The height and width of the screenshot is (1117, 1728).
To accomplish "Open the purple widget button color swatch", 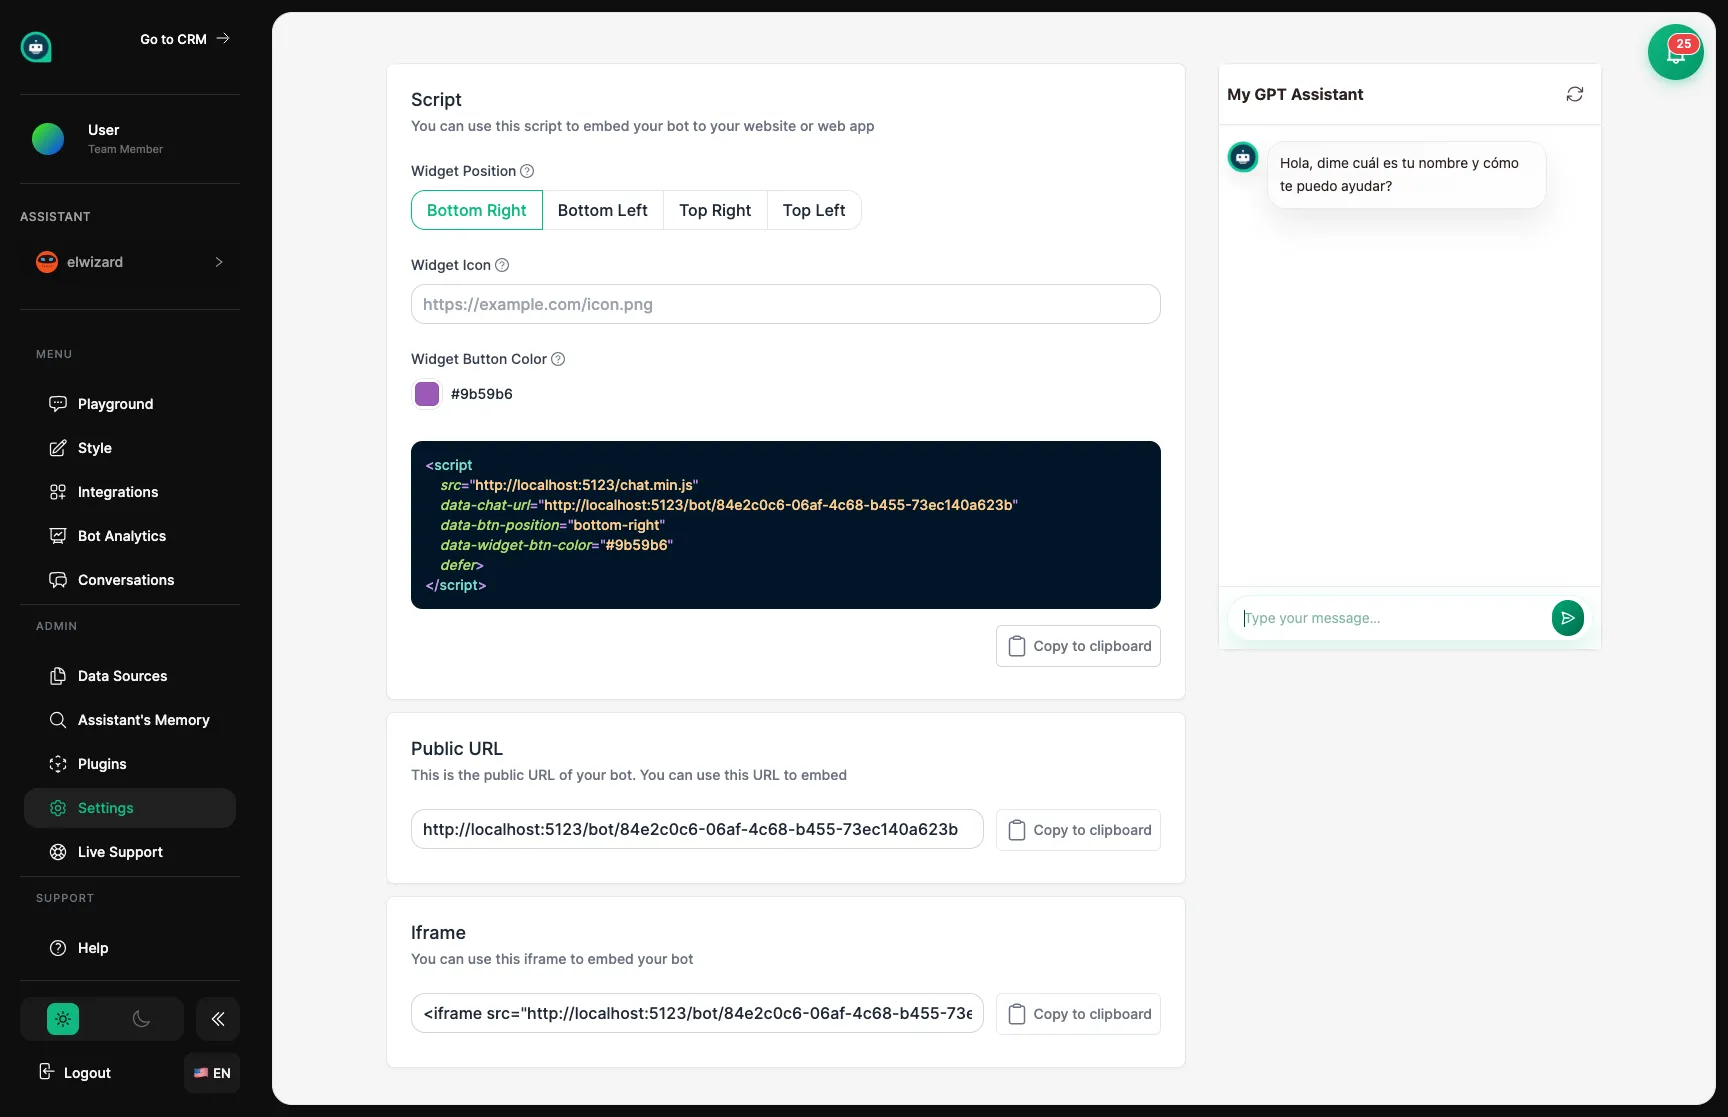I will pyautogui.click(x=427, y=394).
